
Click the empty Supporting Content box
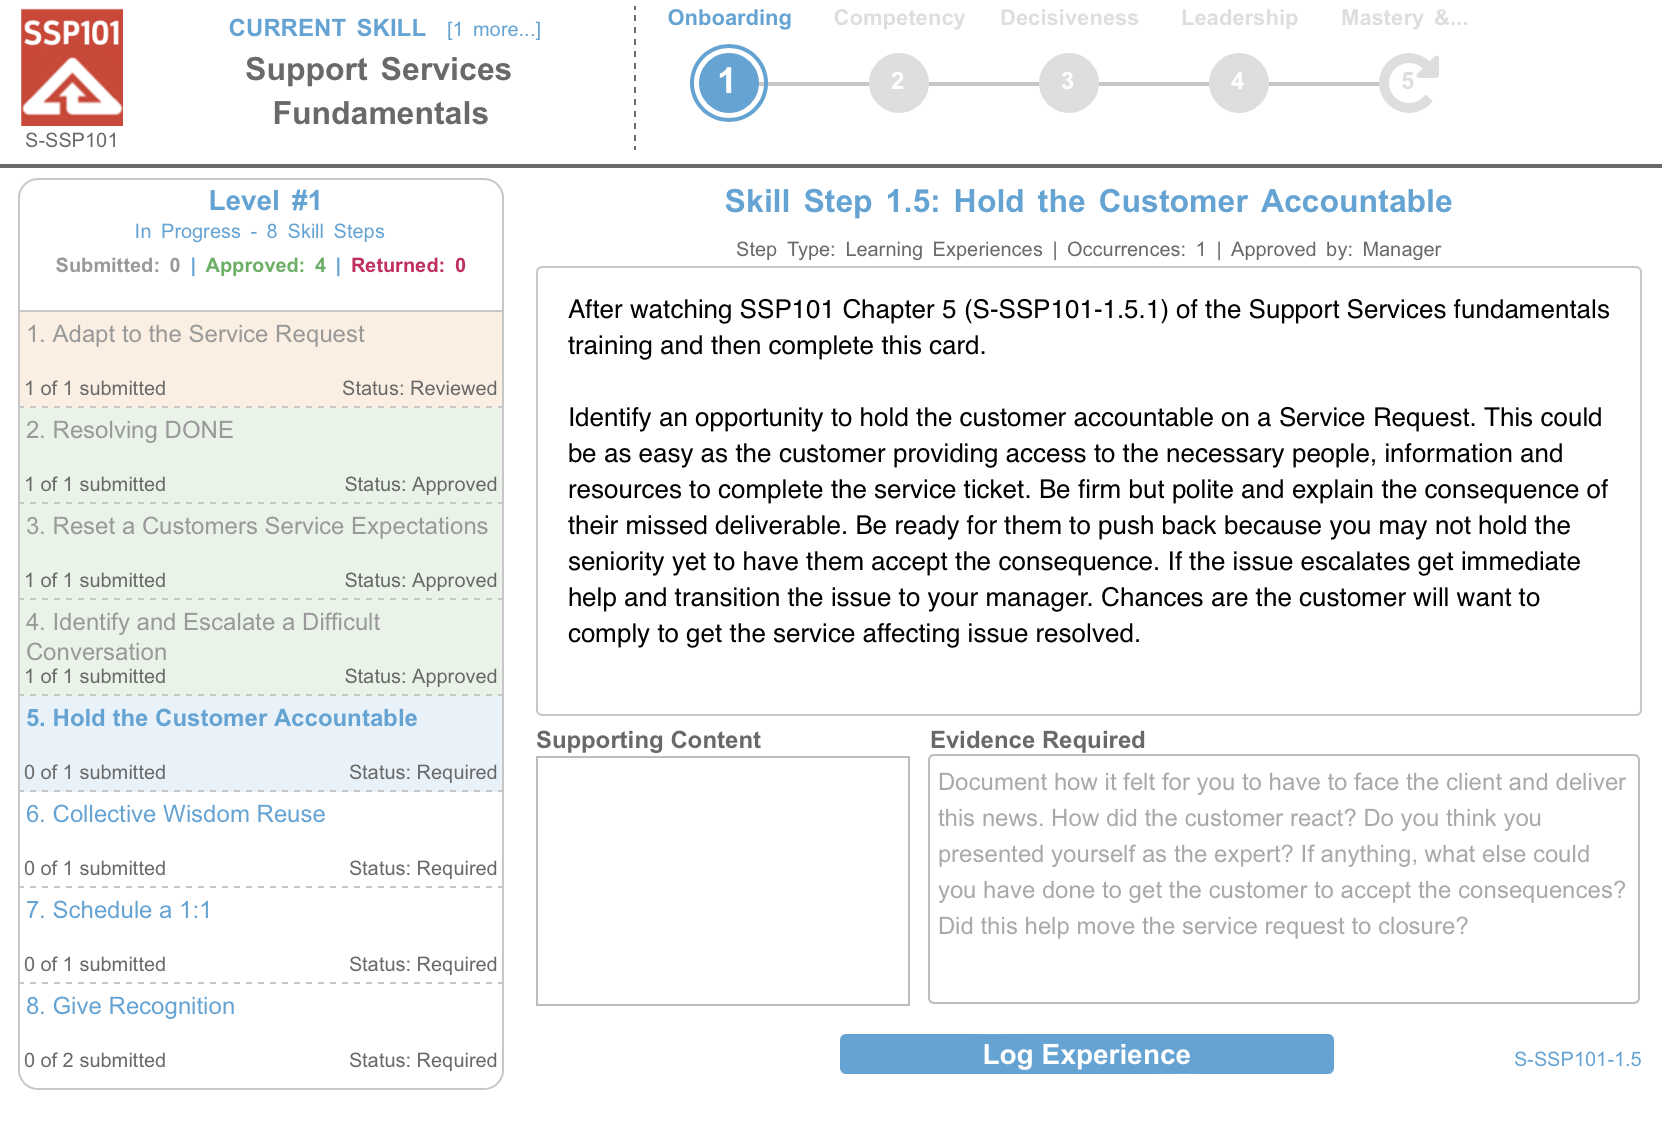point(722,880)
